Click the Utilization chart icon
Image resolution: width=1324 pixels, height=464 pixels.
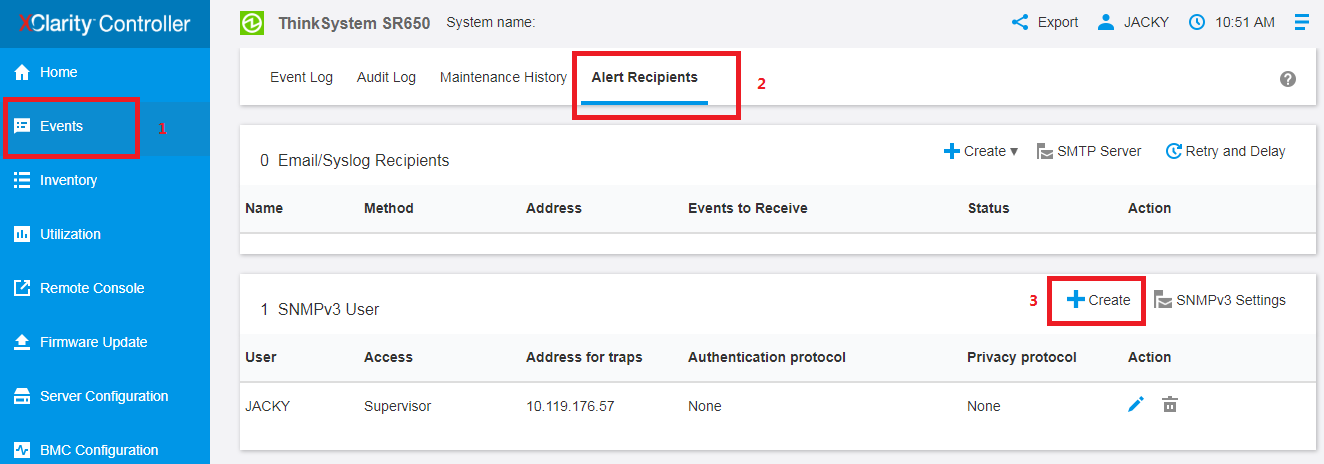(x=22, y=234)
